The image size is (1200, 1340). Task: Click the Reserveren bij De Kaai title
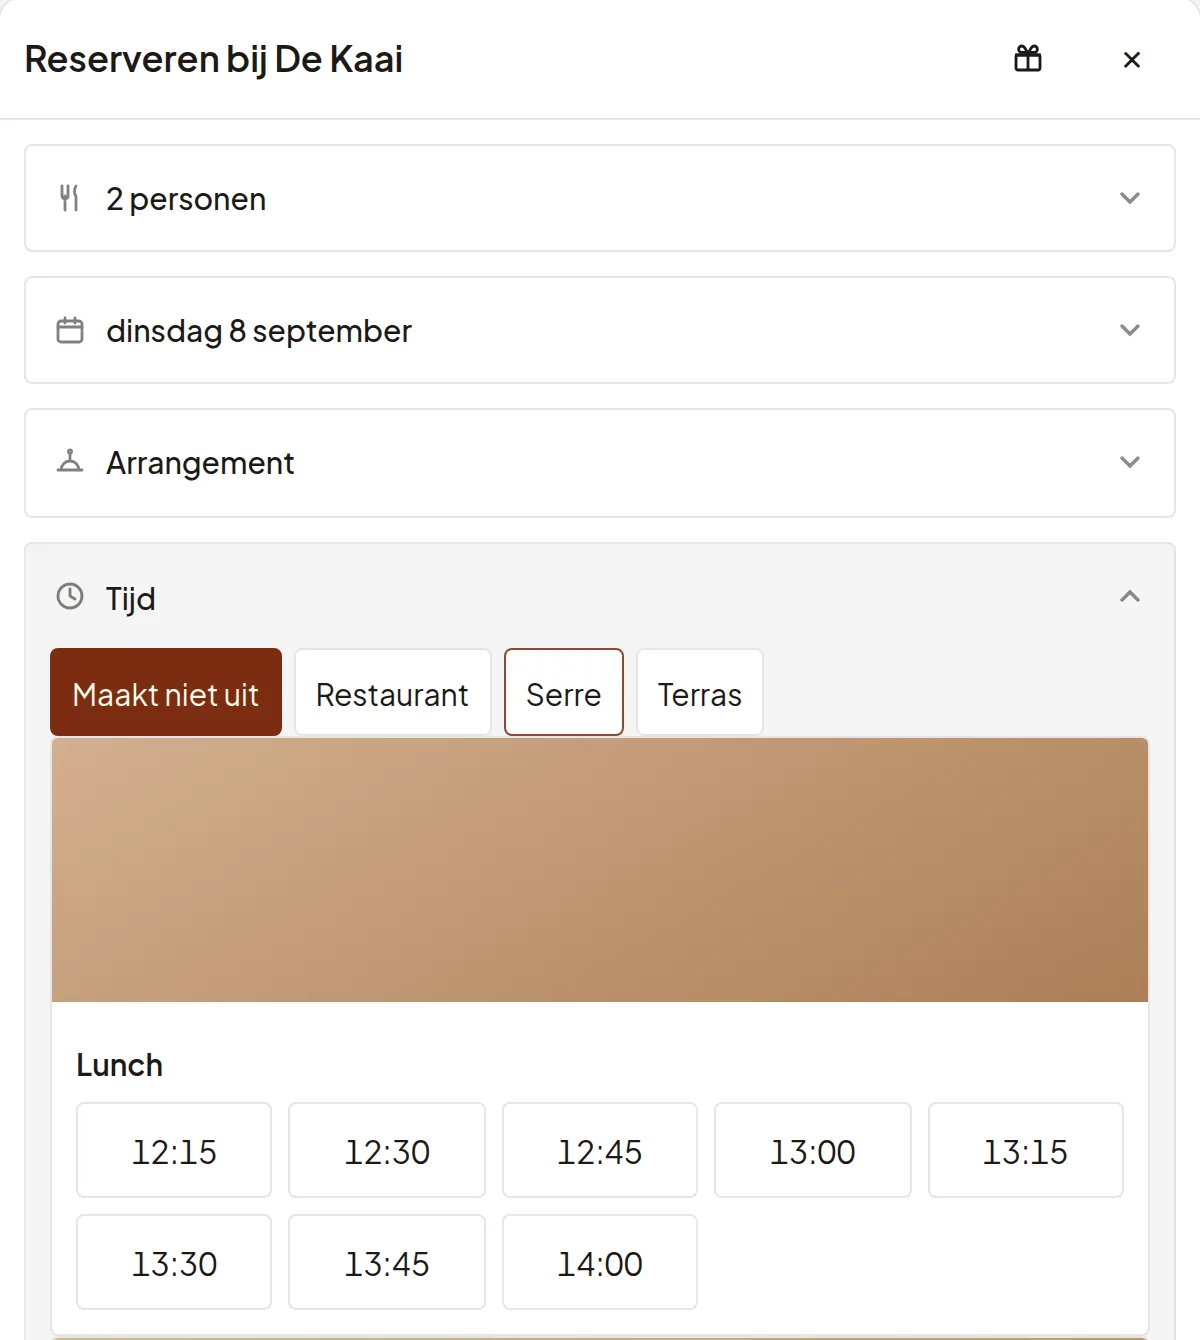click(x=214, y=59)
